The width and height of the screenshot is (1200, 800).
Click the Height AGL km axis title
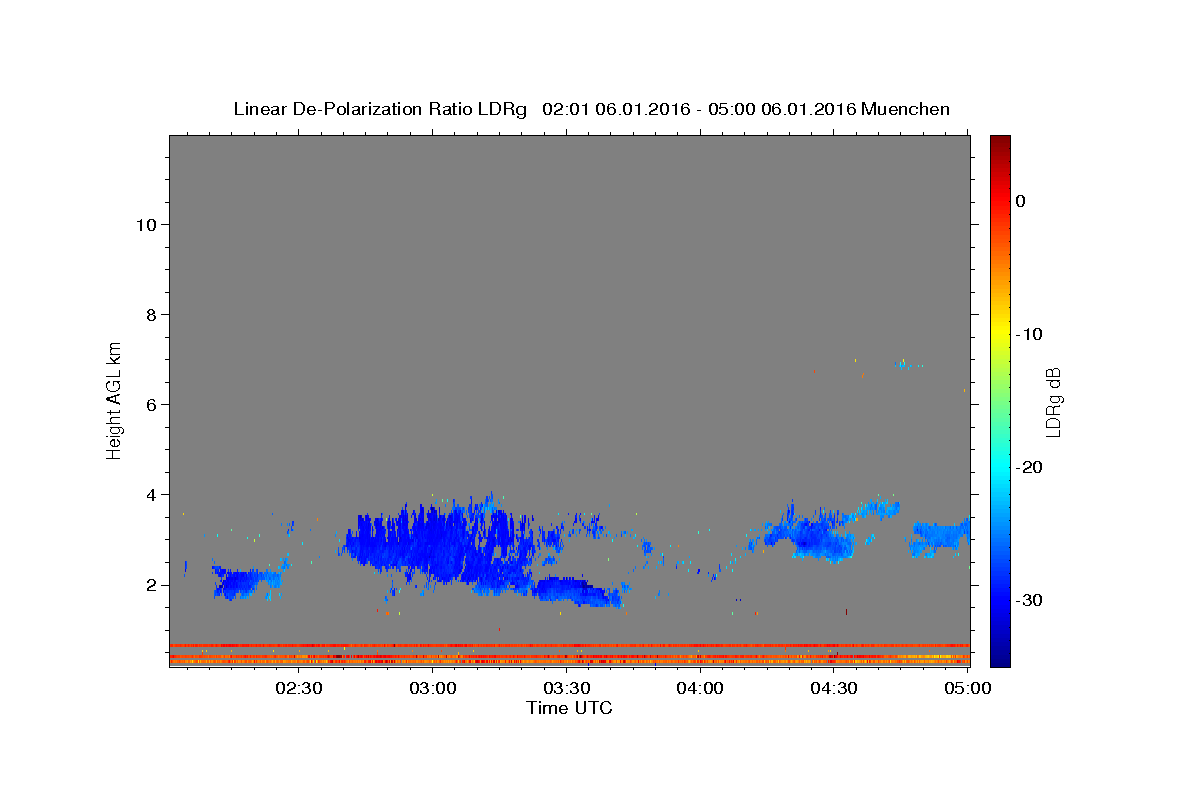coord(114,399)
